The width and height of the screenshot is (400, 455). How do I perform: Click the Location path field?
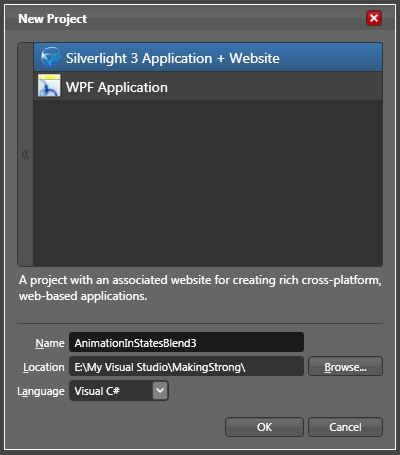click(x=186, y=366)
